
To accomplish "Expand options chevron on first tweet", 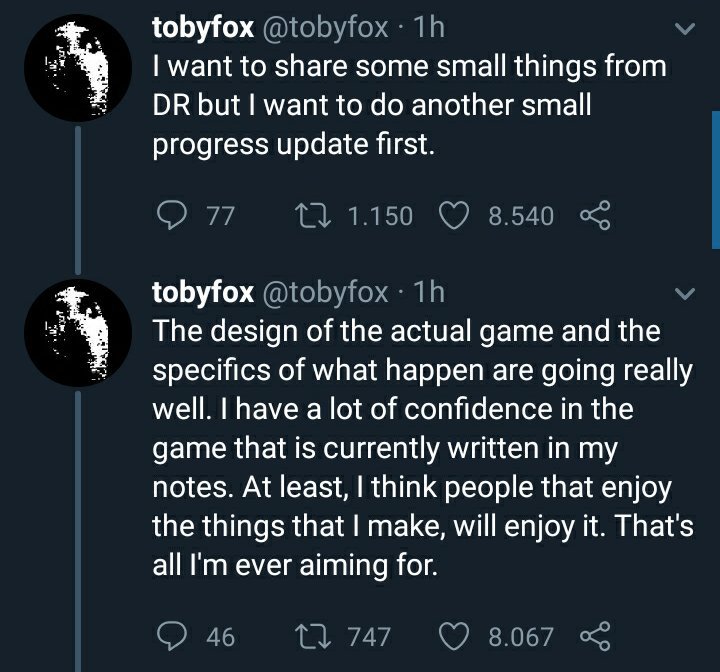I will pyautogui.click(x=685, y=29).
